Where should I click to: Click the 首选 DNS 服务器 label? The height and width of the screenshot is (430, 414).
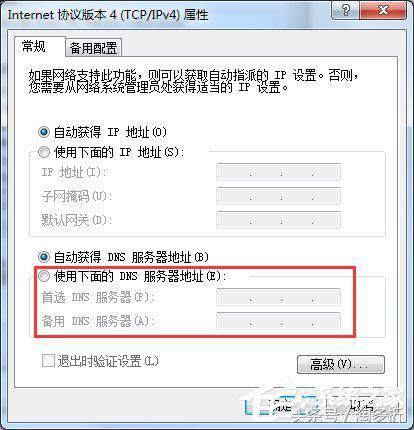pos(95,297)
